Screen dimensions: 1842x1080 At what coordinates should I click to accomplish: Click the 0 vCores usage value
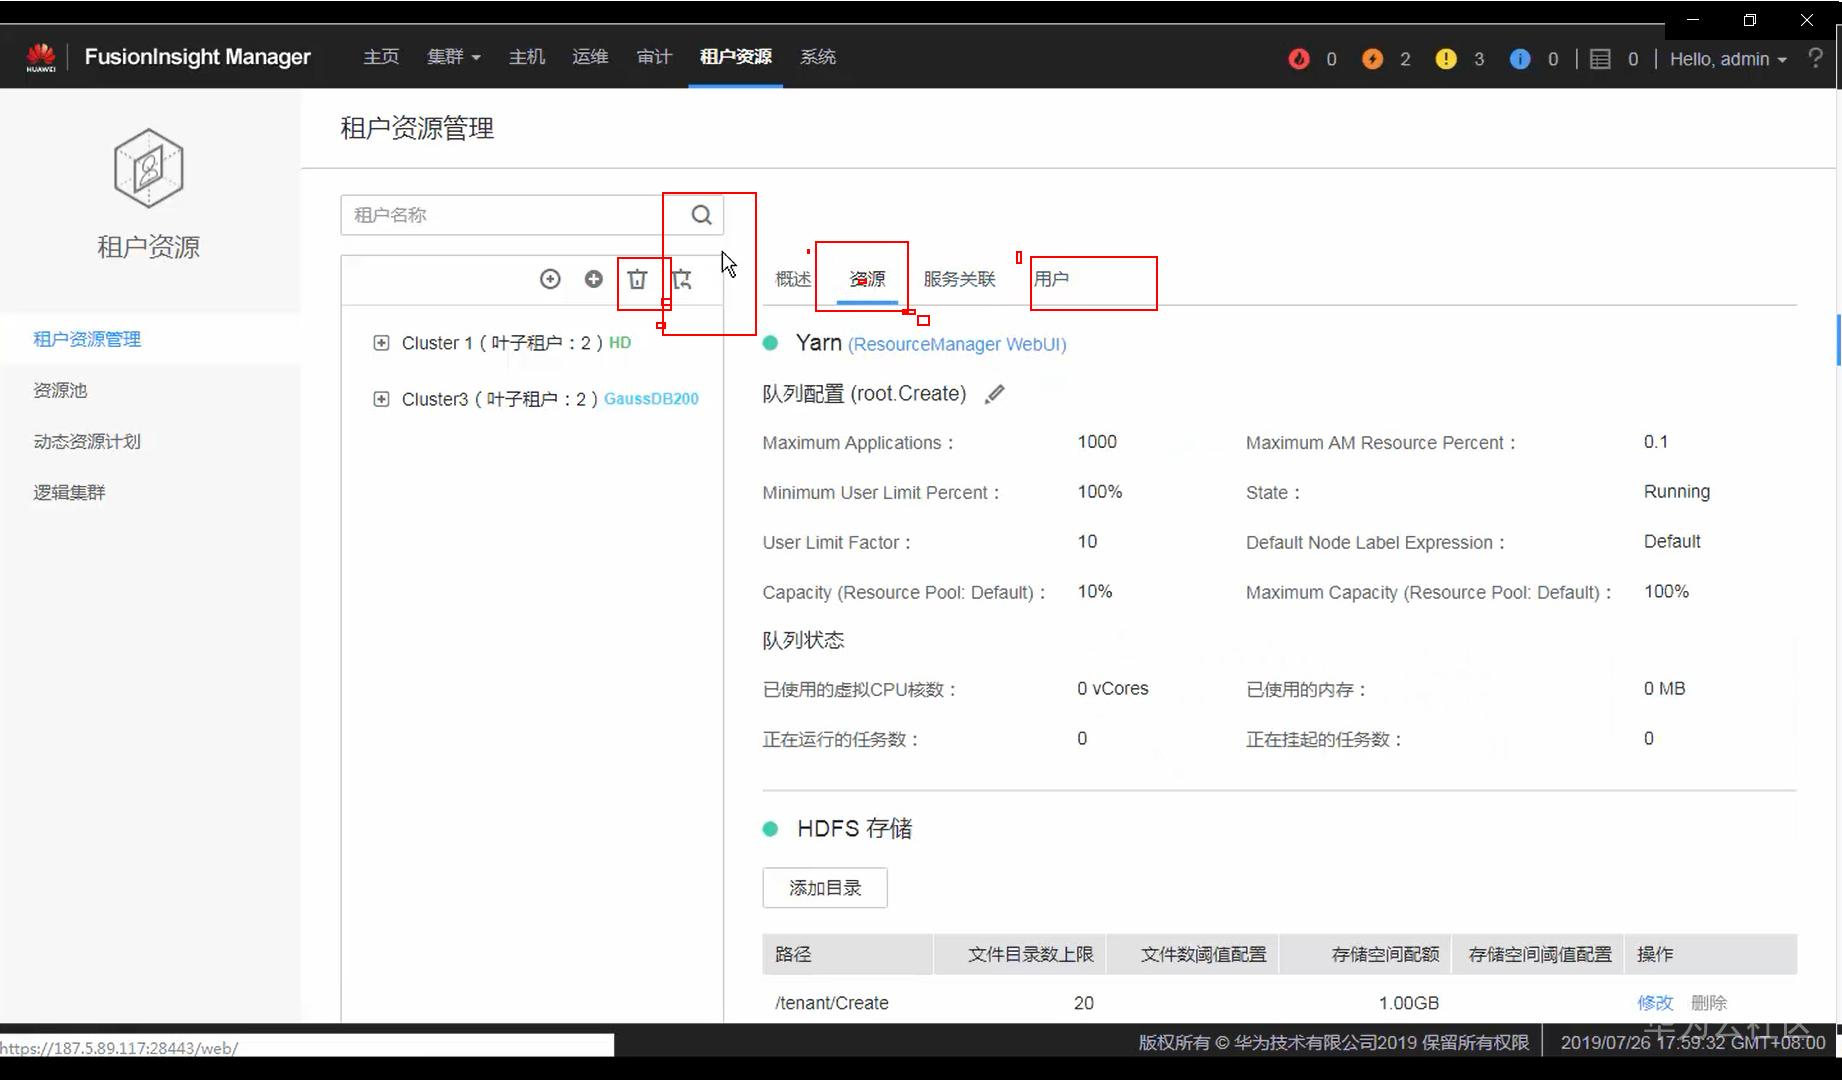1113,689
